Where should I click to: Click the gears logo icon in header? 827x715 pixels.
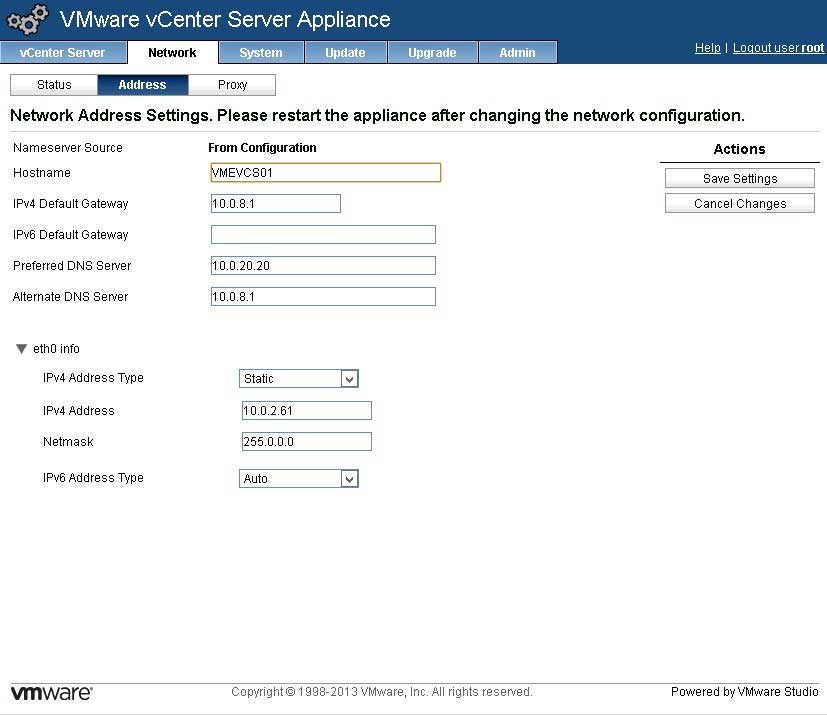[x=27, y=19]
